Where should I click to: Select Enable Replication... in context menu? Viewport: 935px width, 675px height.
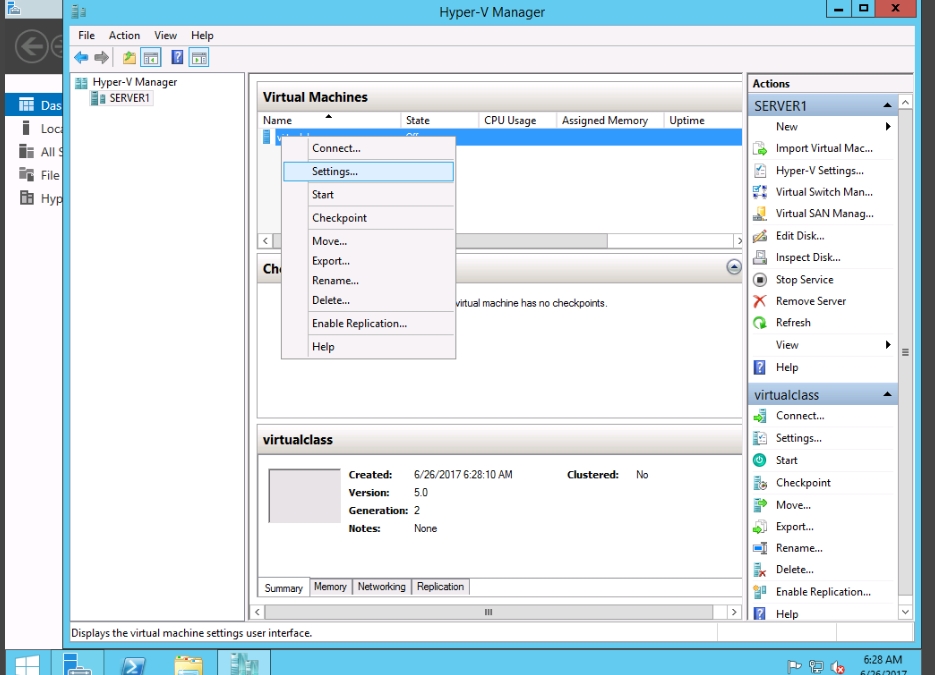point(359,324)
